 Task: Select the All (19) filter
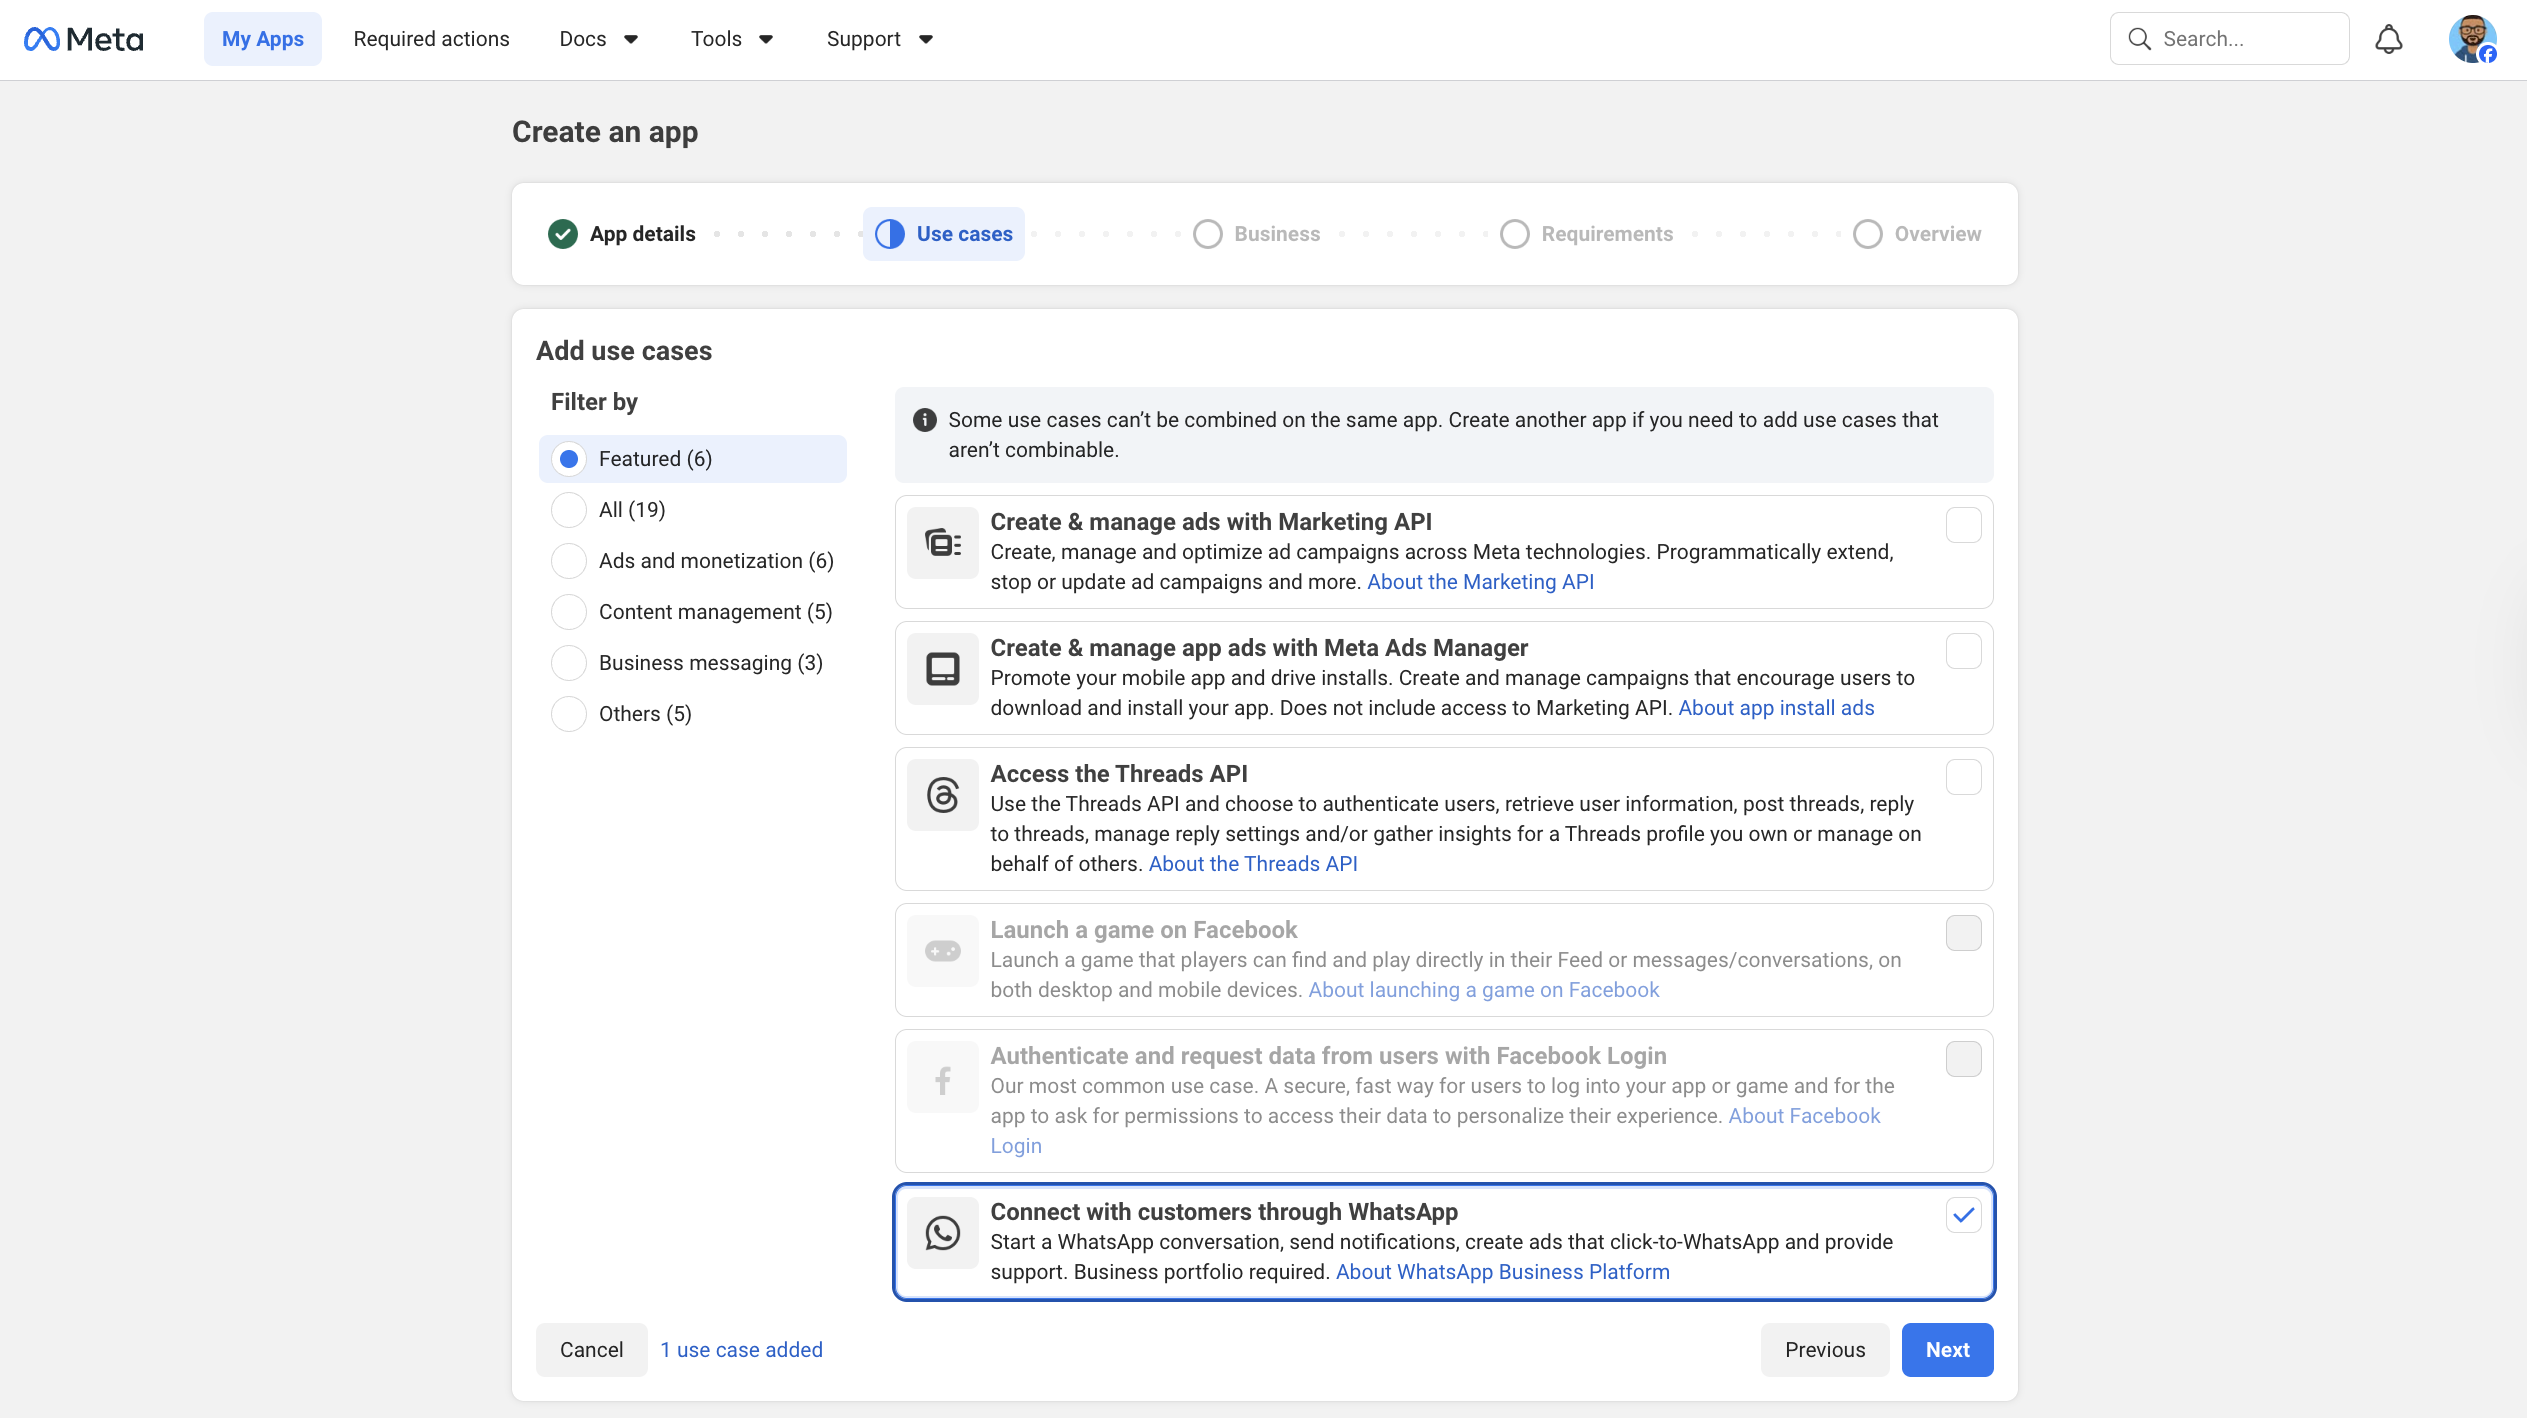[x=569, y=510]
